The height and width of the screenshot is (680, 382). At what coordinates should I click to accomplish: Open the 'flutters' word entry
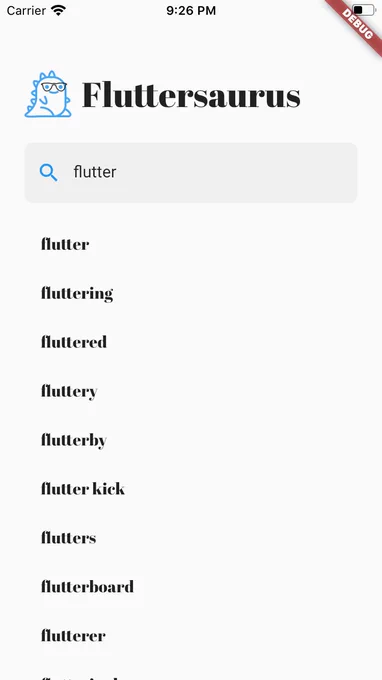click(69, 538)
